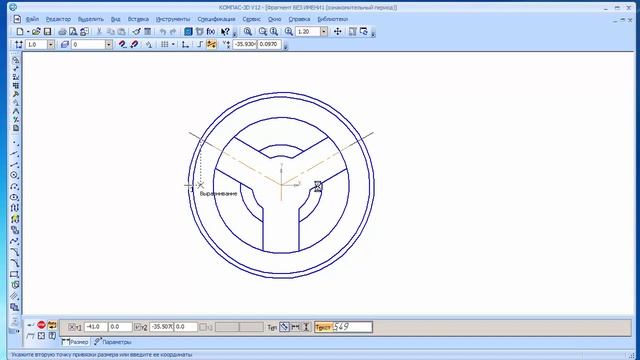Zoom to window with the magnifier icon
The image size is (640, 360).
click(x=247, y=31)
